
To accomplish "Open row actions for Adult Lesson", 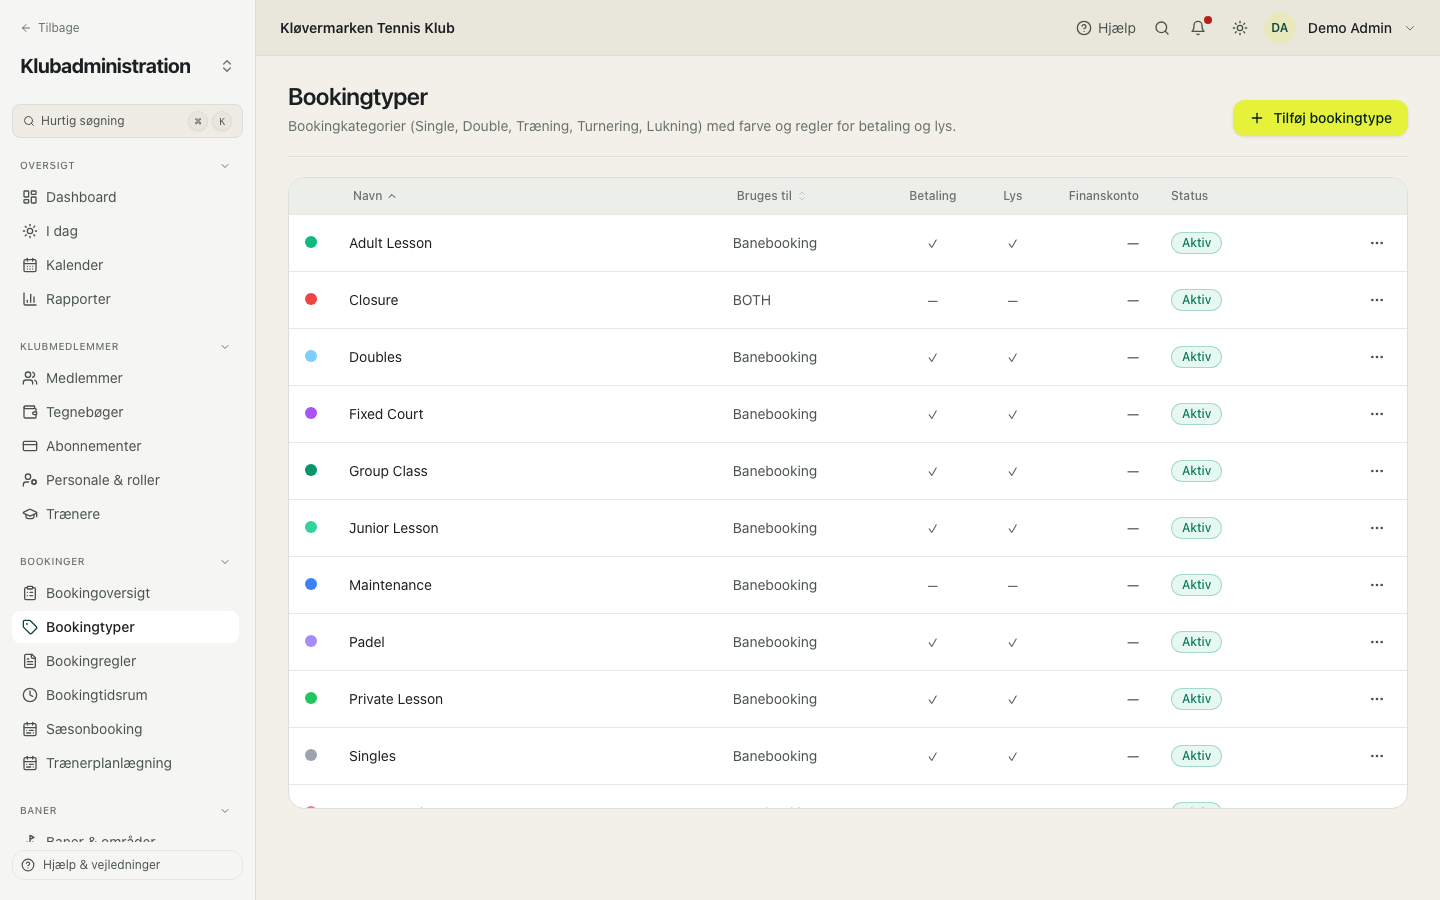I will [x=1377, y=243].
